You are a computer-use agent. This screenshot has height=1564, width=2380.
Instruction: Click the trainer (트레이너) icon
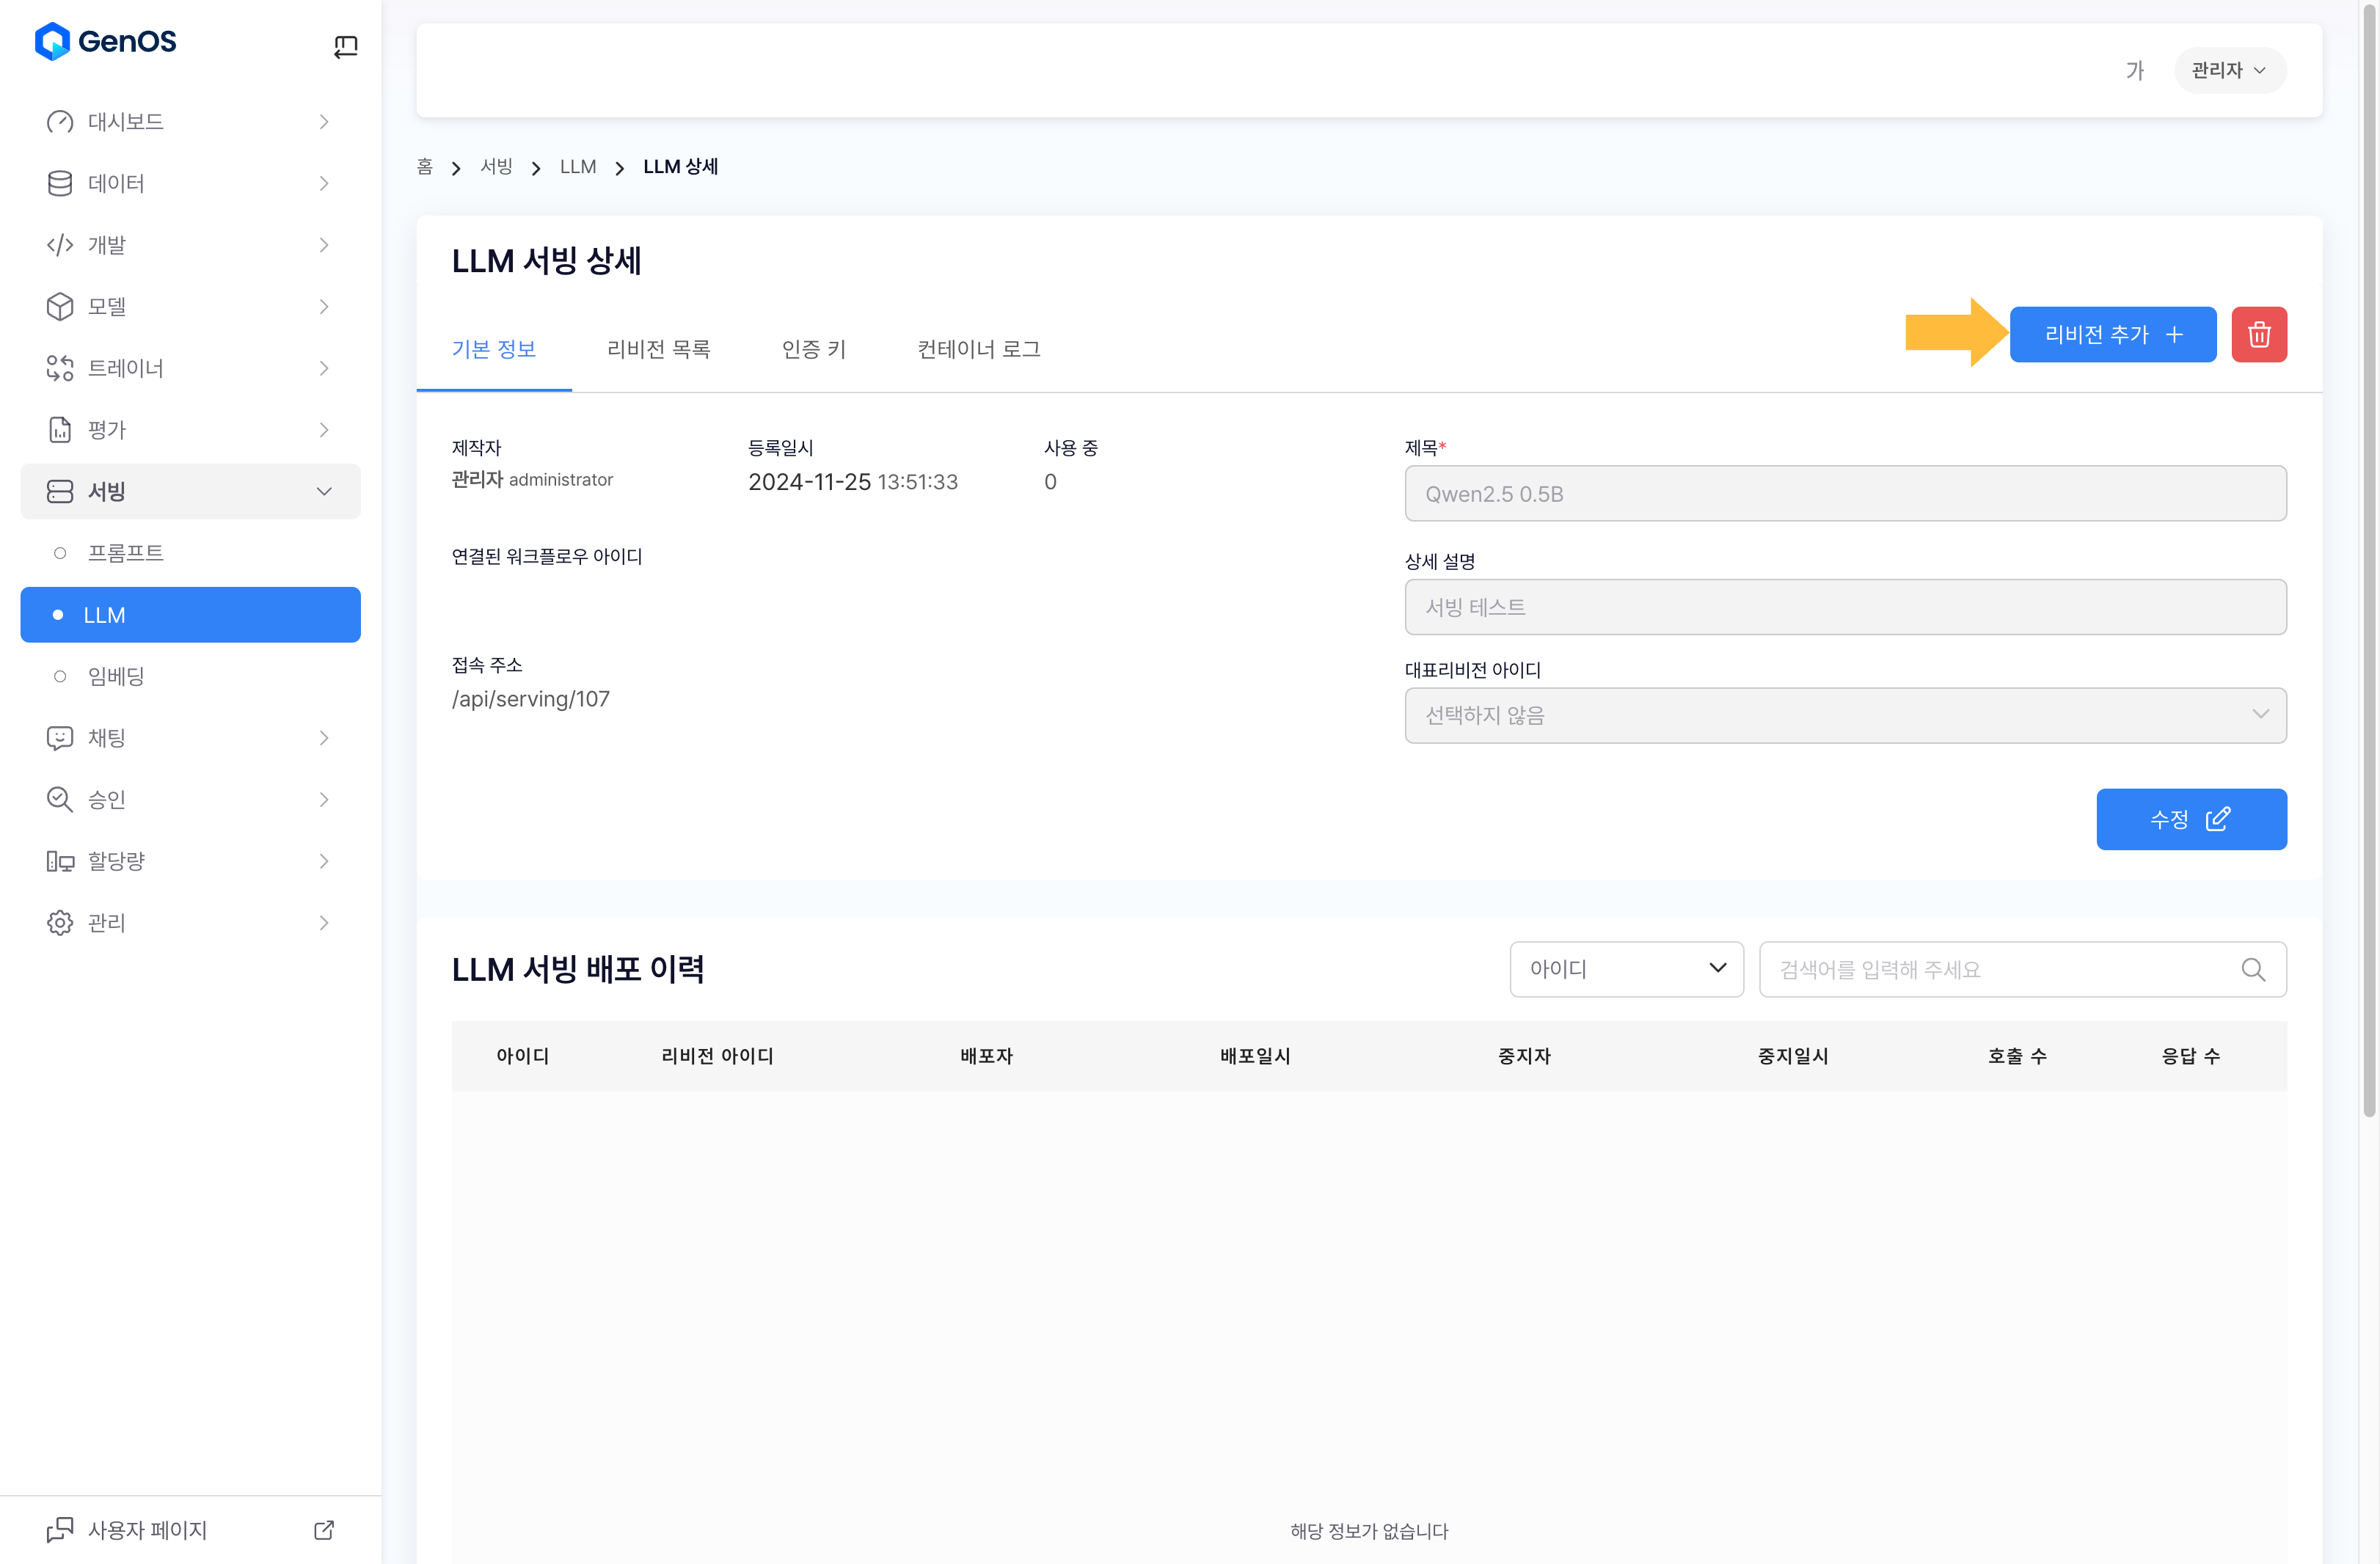[60, 368]
